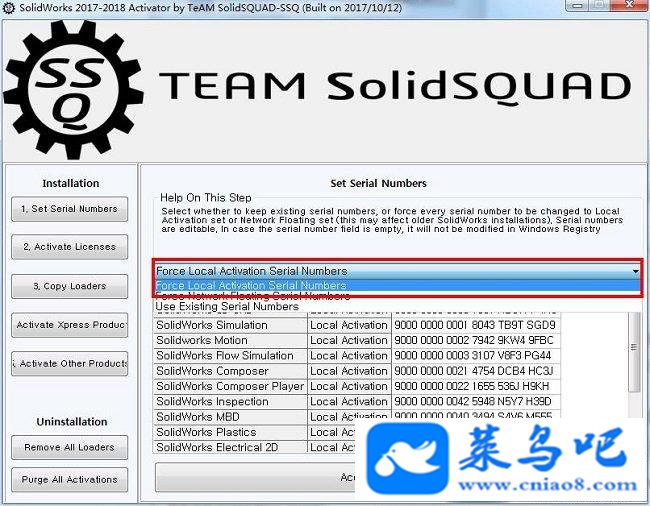650x506 pixels.
Task: Click Local Activation cell for SolidWorks Simulation
Action: click(x=349, y=325)
